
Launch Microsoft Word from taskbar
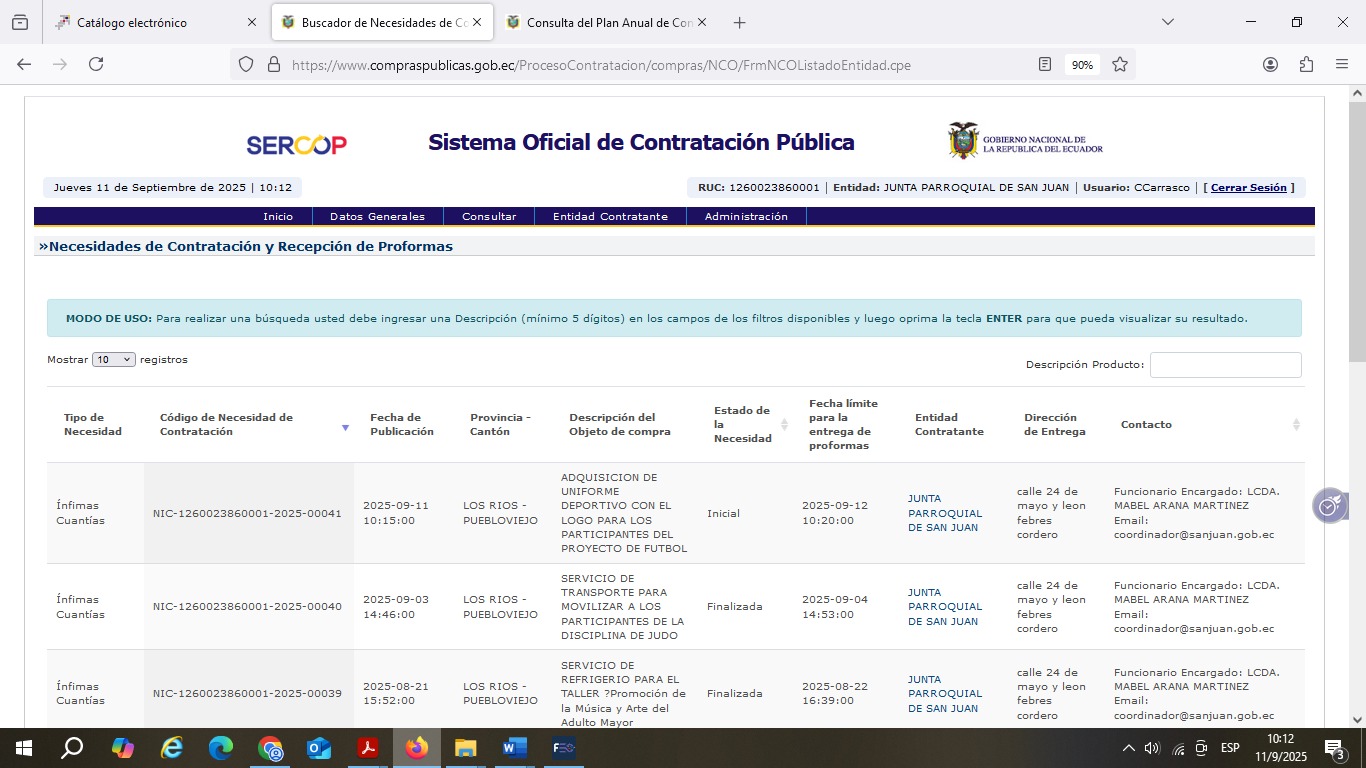514,748
